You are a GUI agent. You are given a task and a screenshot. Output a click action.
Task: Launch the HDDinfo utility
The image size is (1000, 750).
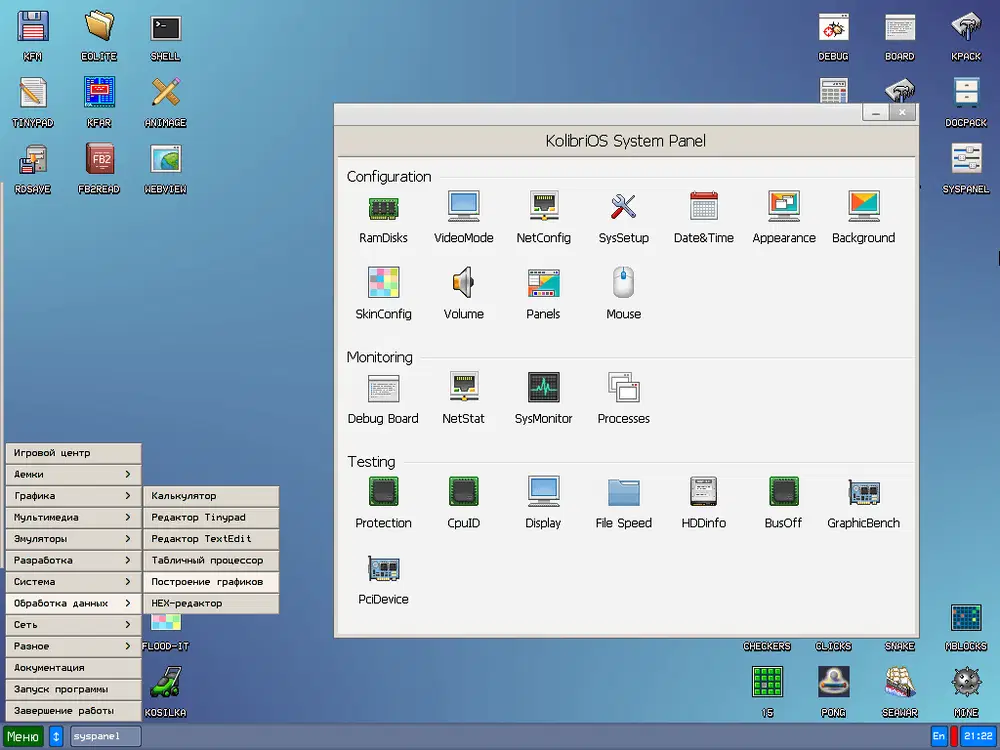pos(704,493)
